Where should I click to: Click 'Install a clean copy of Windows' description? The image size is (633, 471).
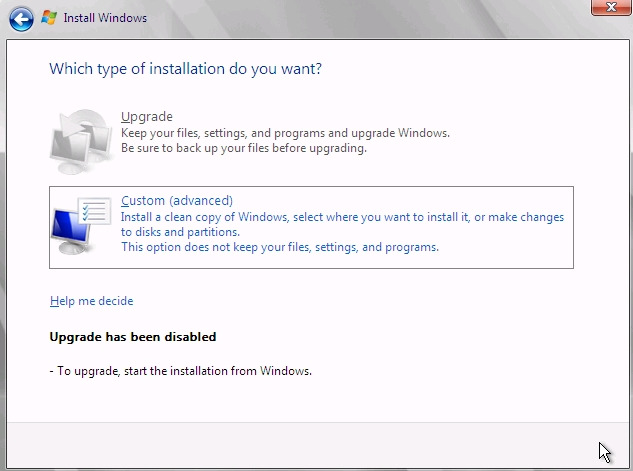tap(342, 217)
